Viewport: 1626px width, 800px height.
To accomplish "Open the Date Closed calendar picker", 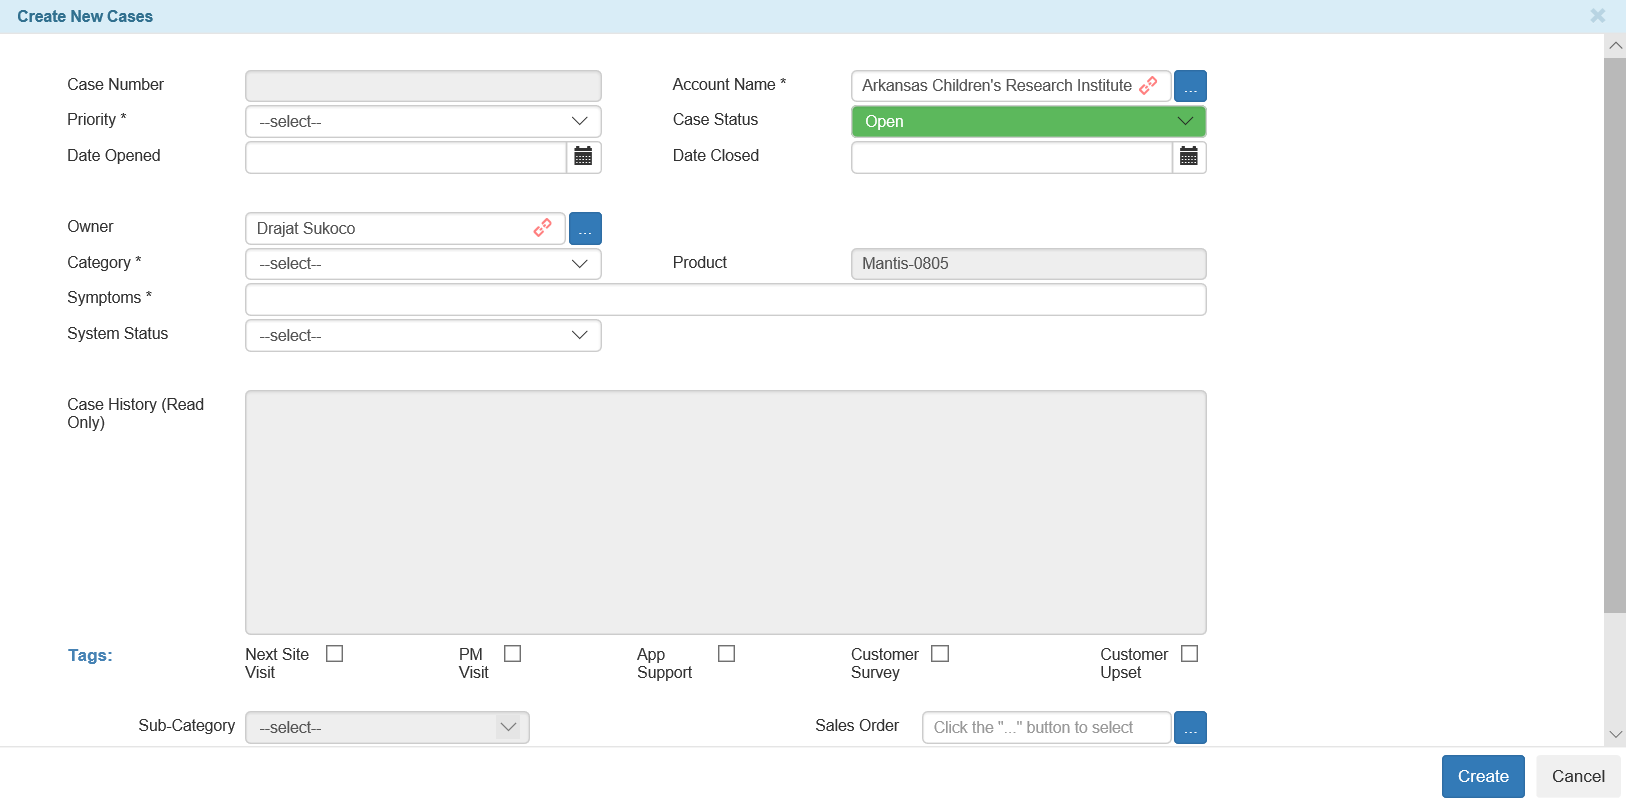I will [1189, 157].
